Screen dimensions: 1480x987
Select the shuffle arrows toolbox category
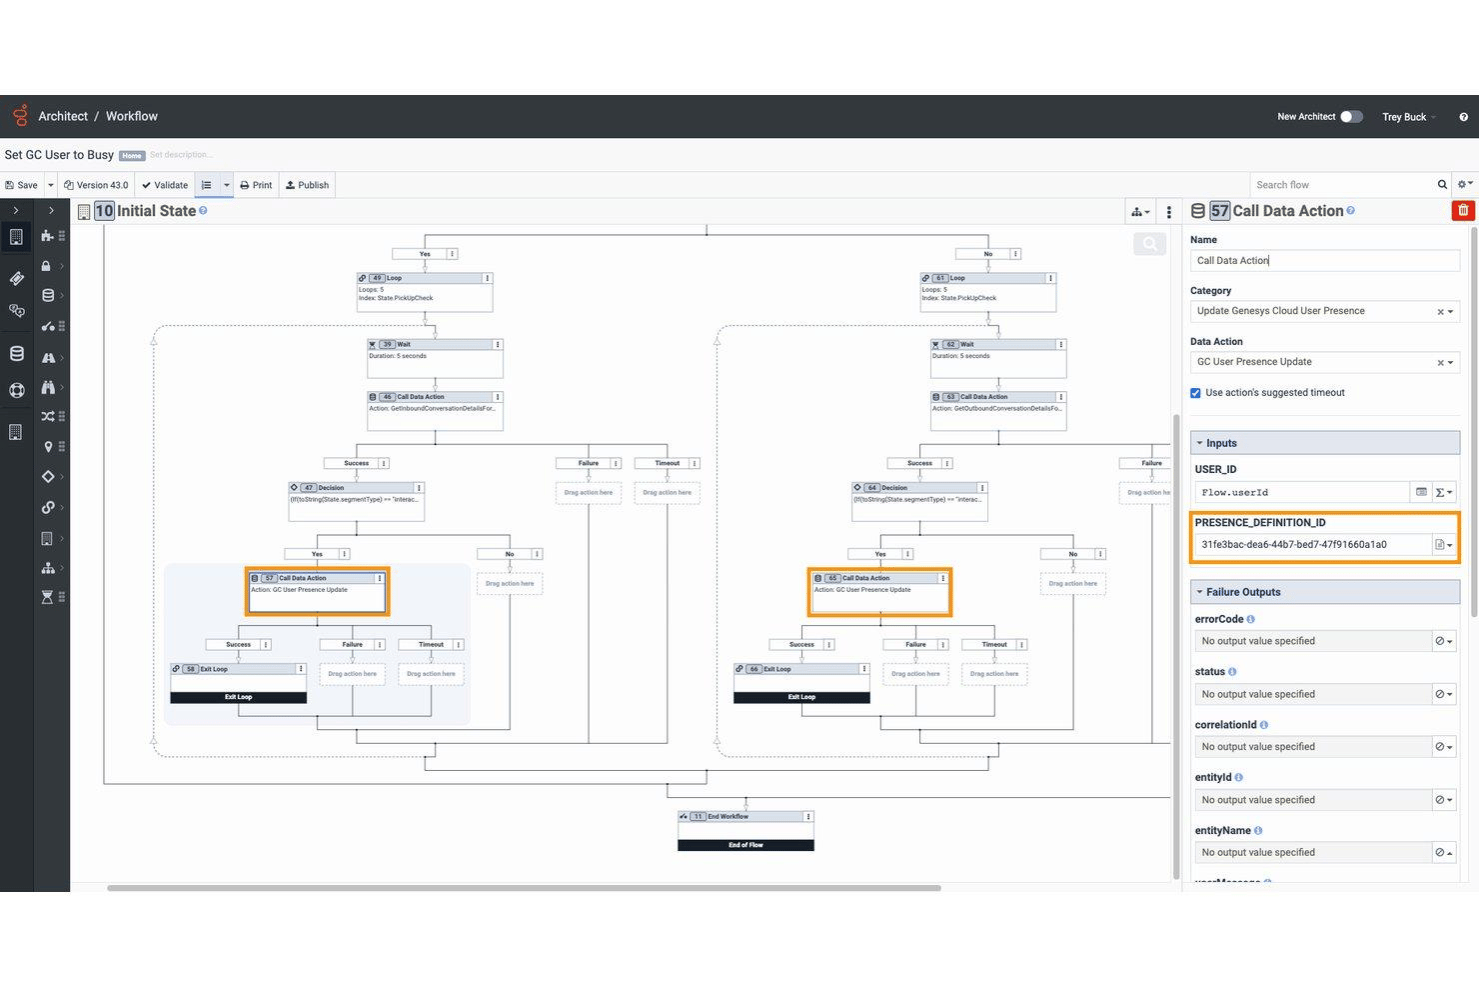[47, 416]
